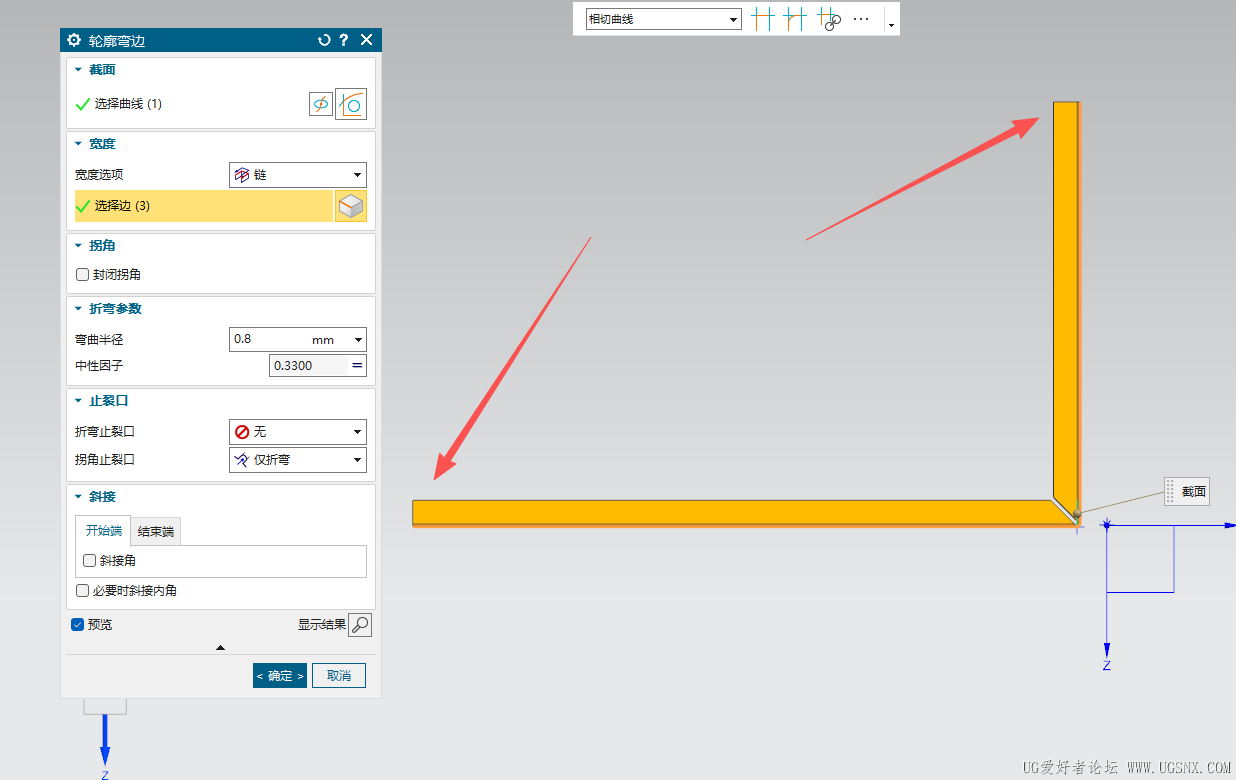
Task: Collapse the 折弯参数 section
Action: tap(78, 309)
